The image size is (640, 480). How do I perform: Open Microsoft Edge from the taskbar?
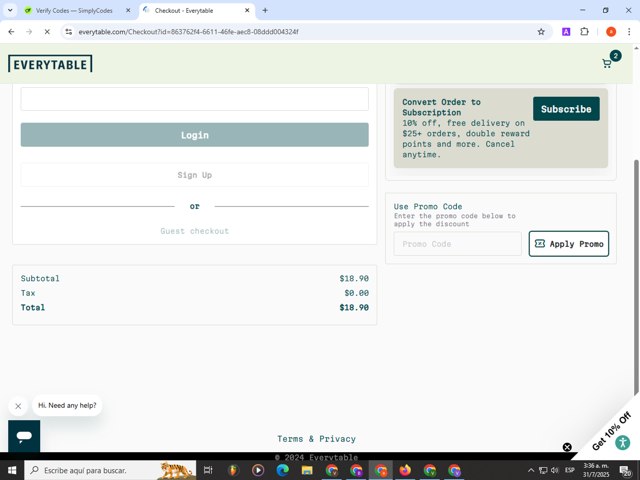(x=282, y=470)
